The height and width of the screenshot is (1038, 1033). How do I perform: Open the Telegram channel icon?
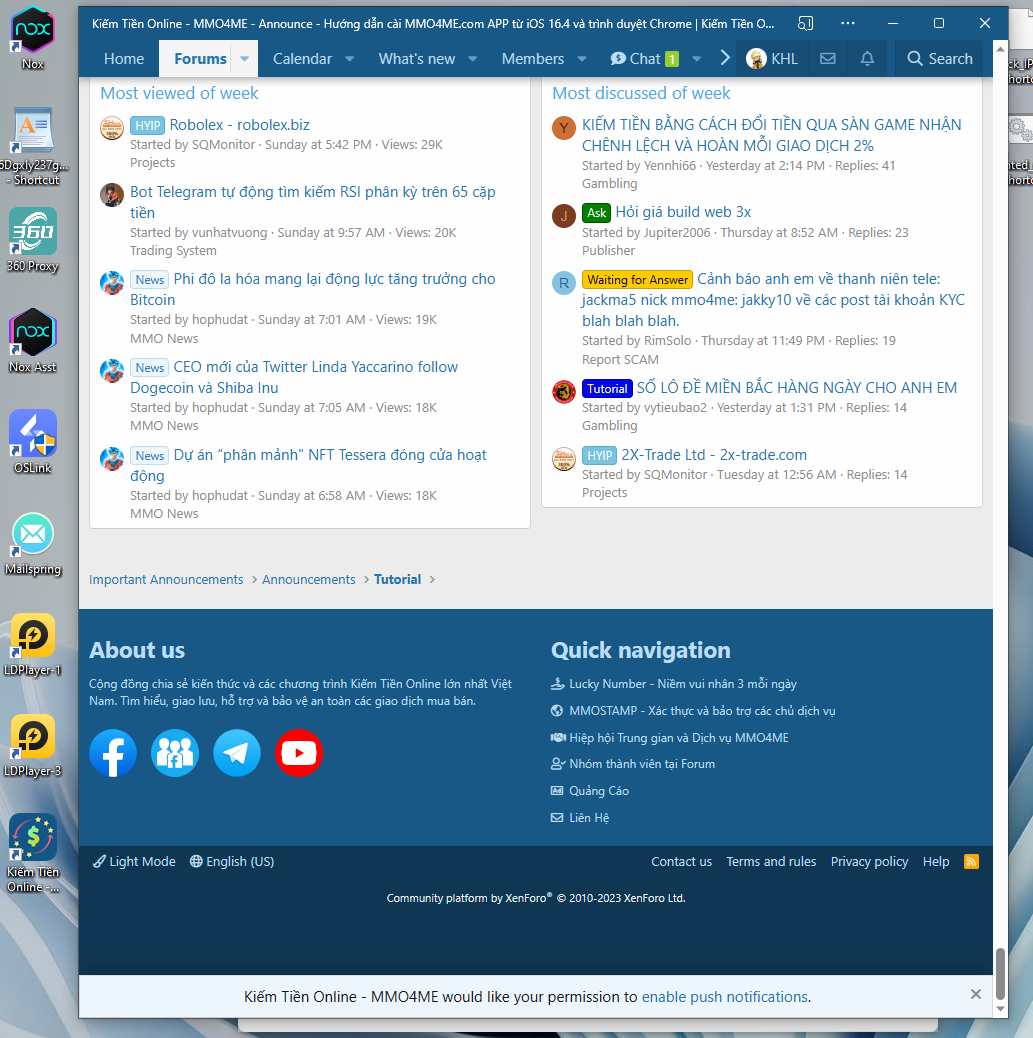click(x=237, y=753)
